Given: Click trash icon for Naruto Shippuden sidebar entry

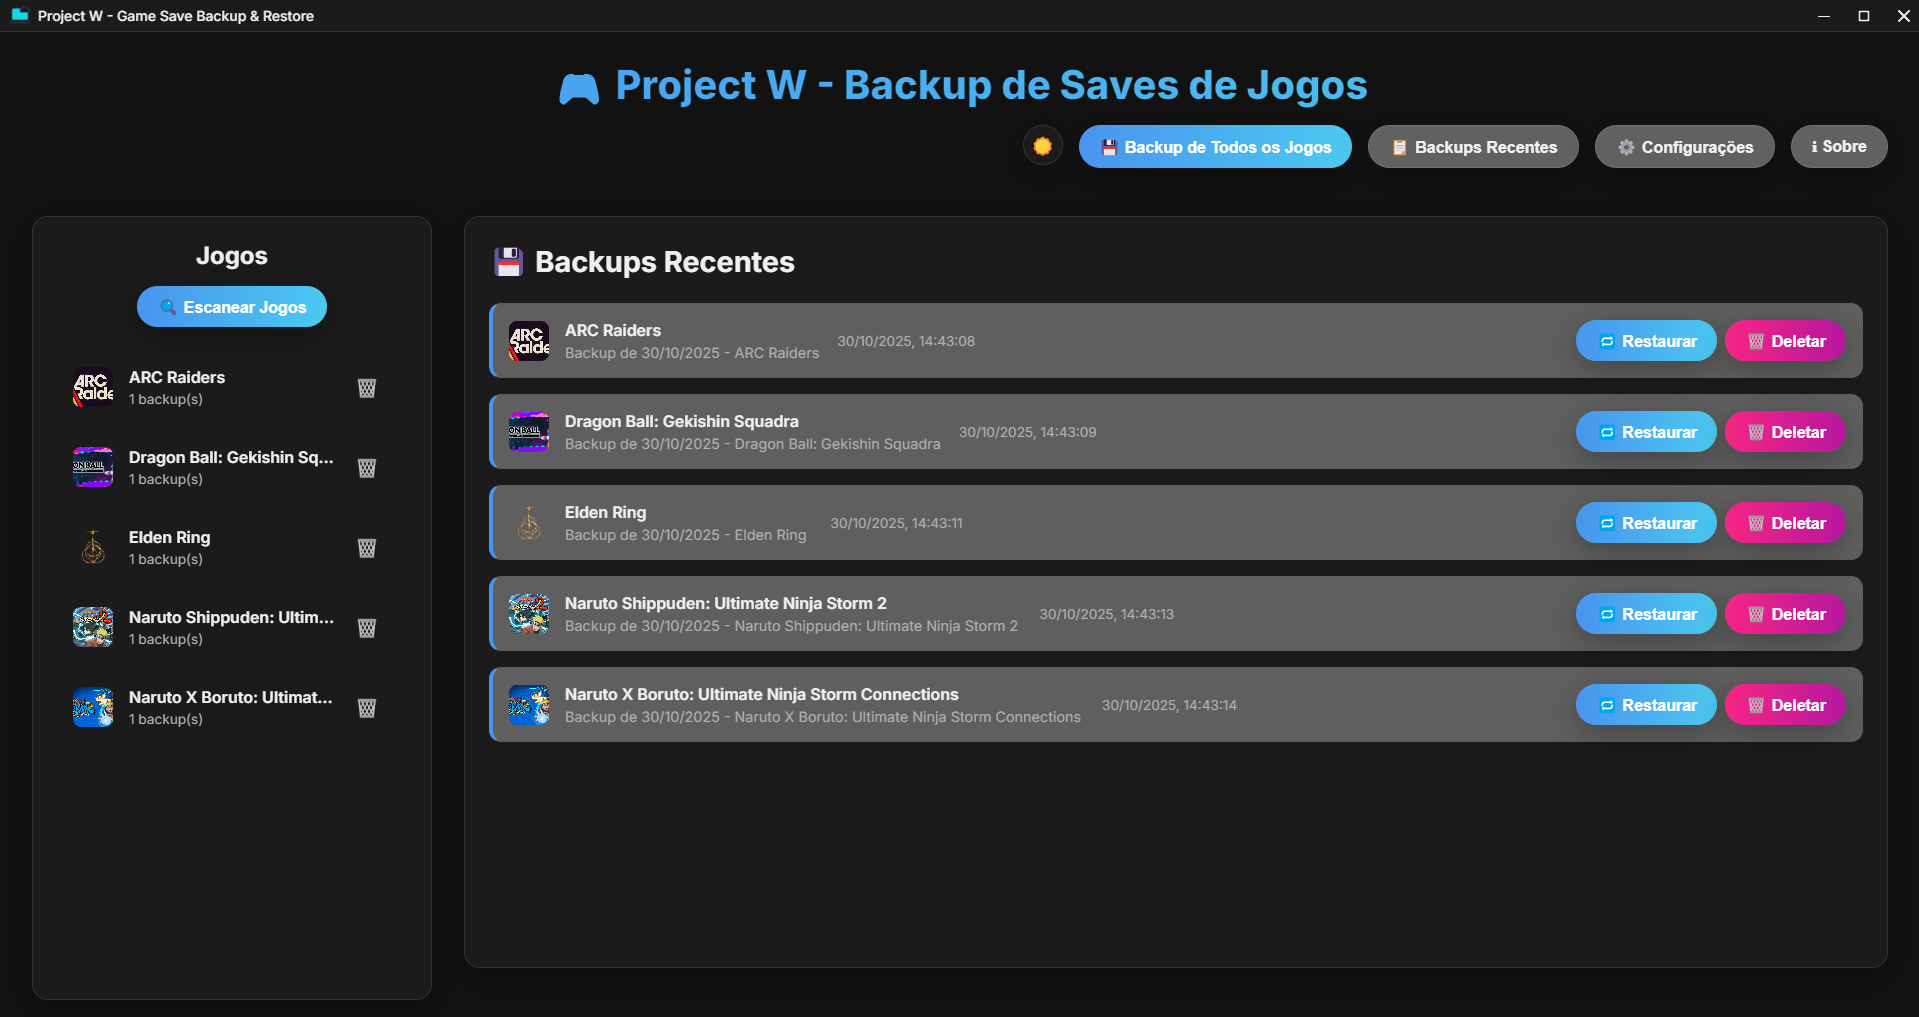Looking at the screenshot, I should point(367,628).
